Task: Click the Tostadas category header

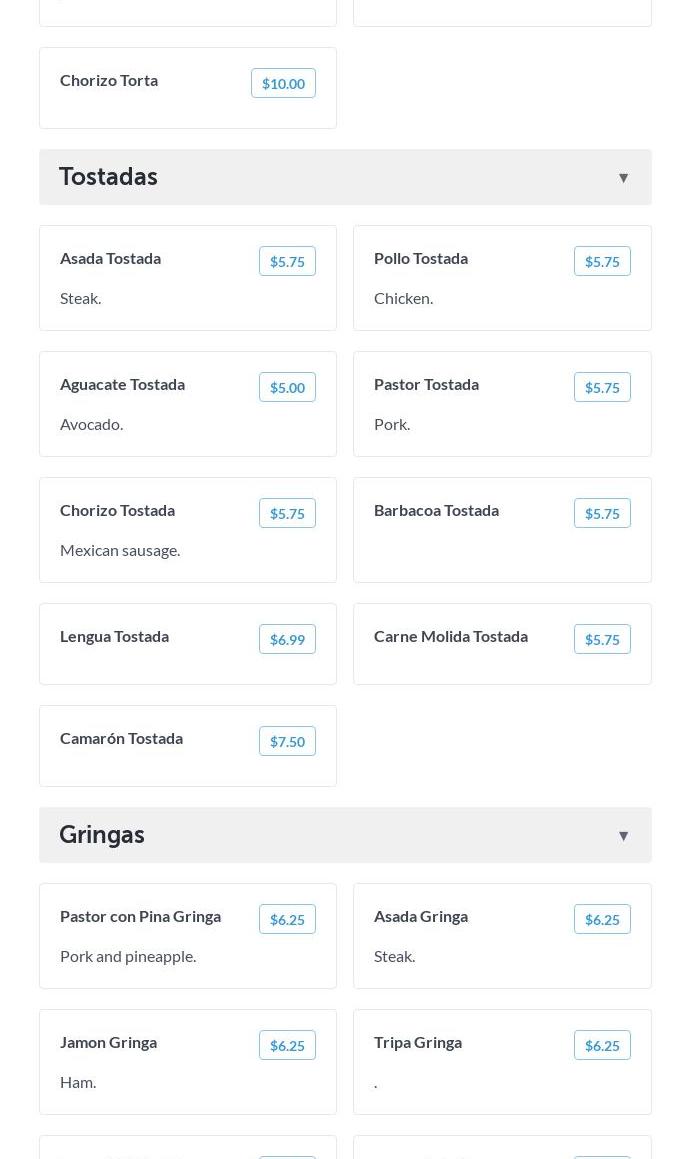Action: tap(108, 177)
